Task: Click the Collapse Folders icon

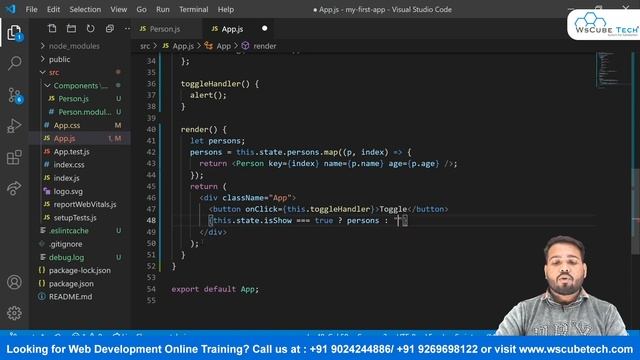Action: click(x=110, y=29)
